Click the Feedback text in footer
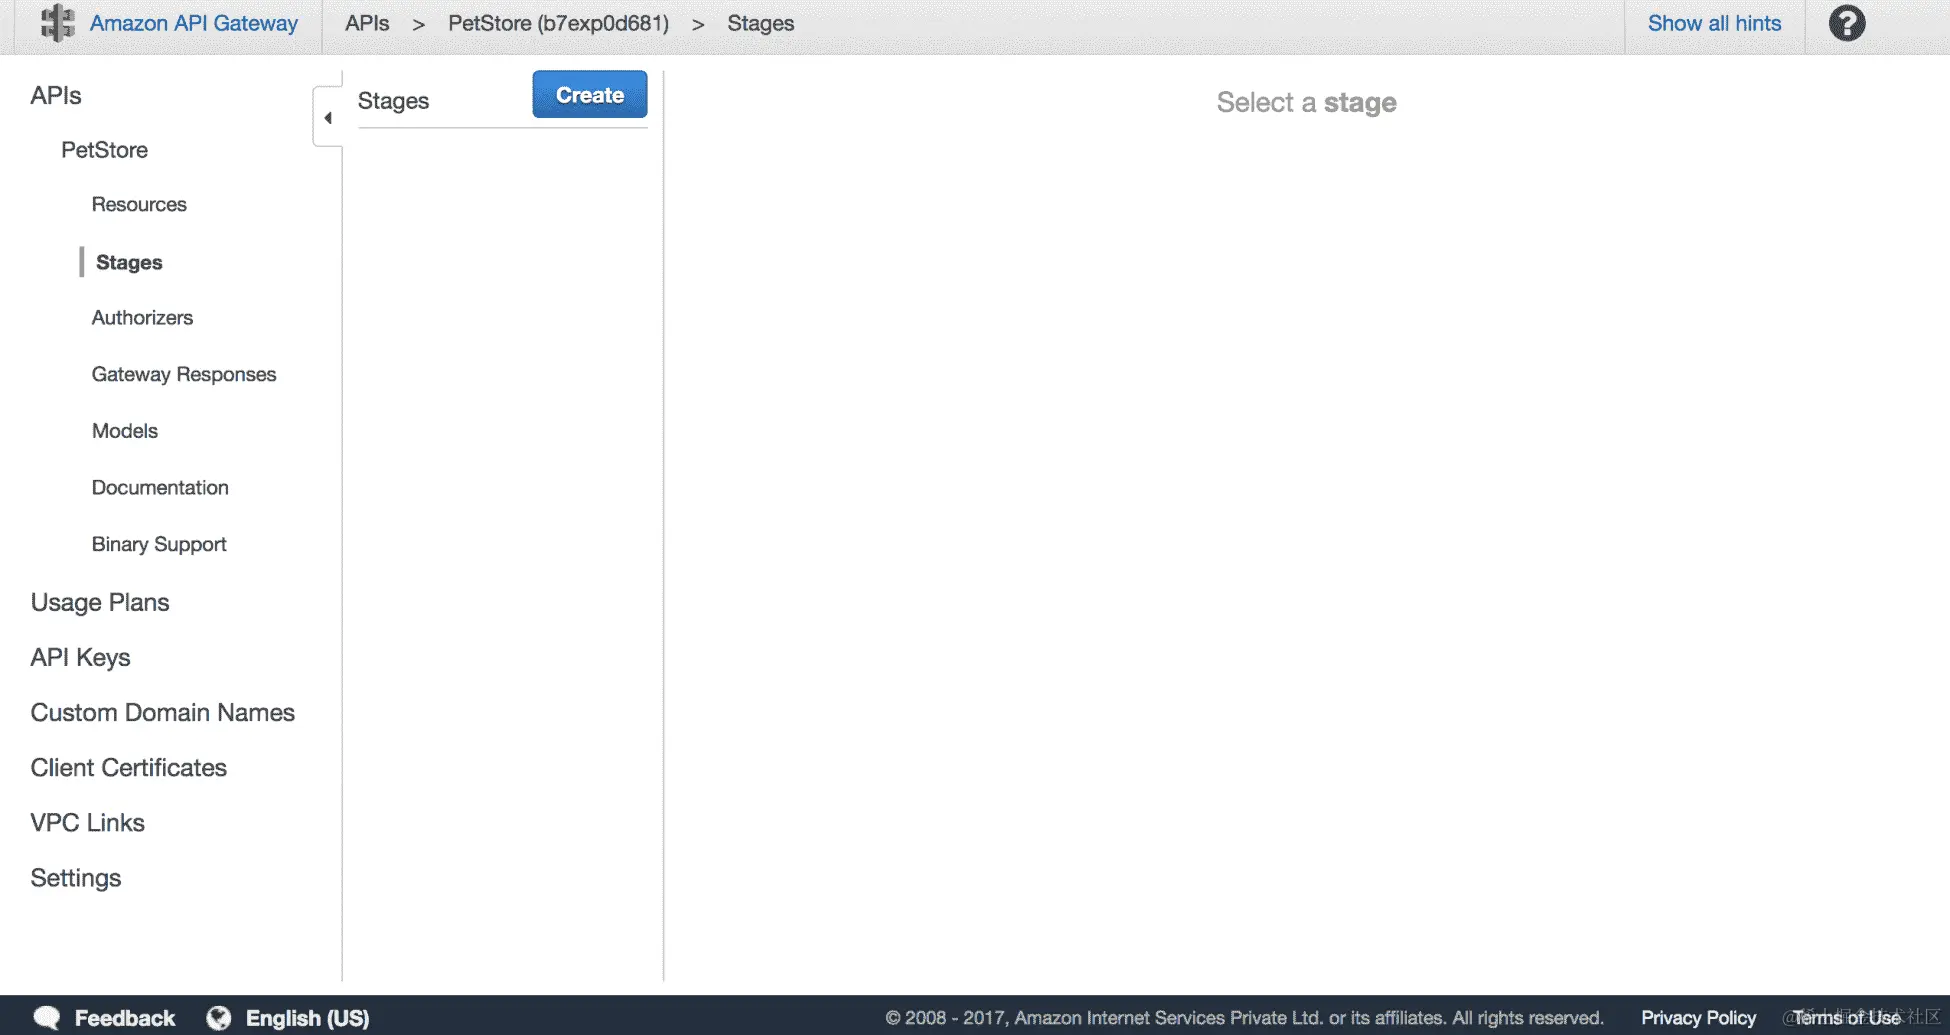 [x=125, y=1018]
